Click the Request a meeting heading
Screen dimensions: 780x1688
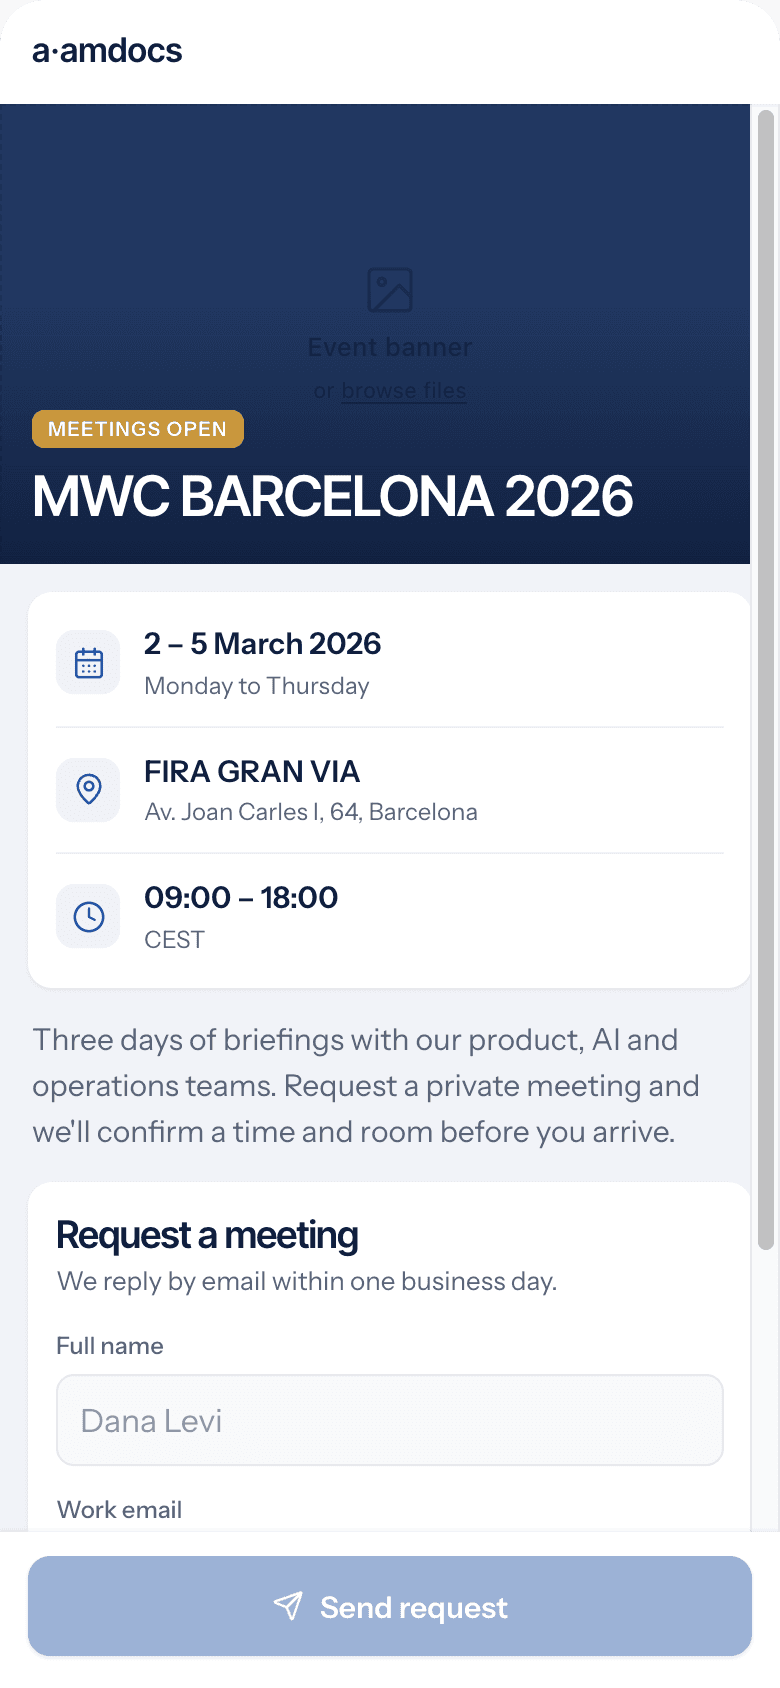tap(207, 1235)
